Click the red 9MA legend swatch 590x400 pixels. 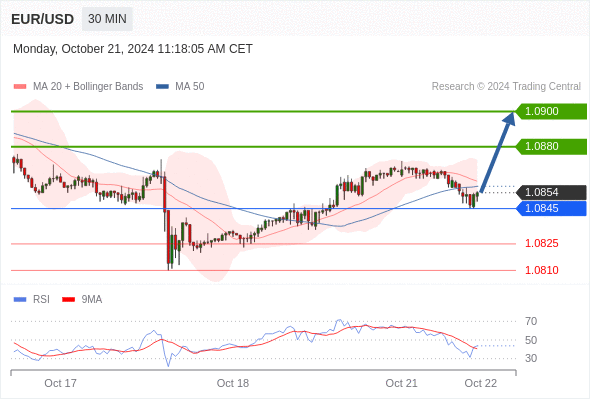pyautogui.click(x=68, y=300)
